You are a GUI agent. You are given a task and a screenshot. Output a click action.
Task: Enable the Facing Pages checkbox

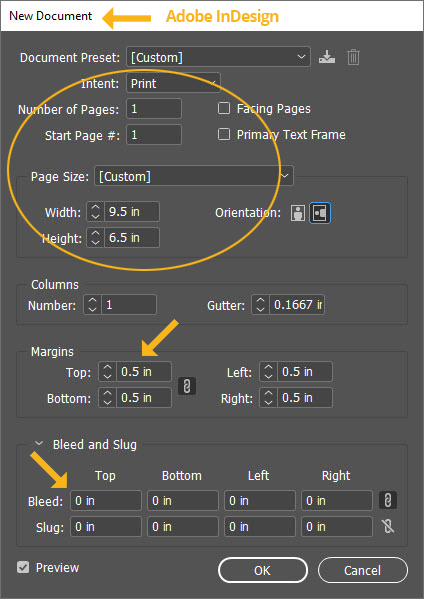(224, 108)
